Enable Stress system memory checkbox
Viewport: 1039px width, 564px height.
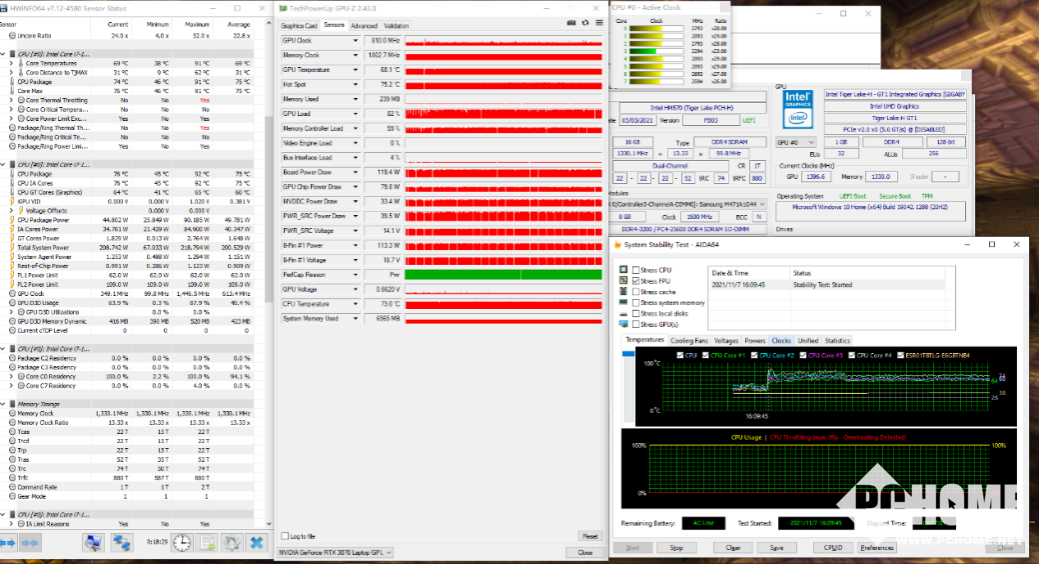[x=636, y=303]
